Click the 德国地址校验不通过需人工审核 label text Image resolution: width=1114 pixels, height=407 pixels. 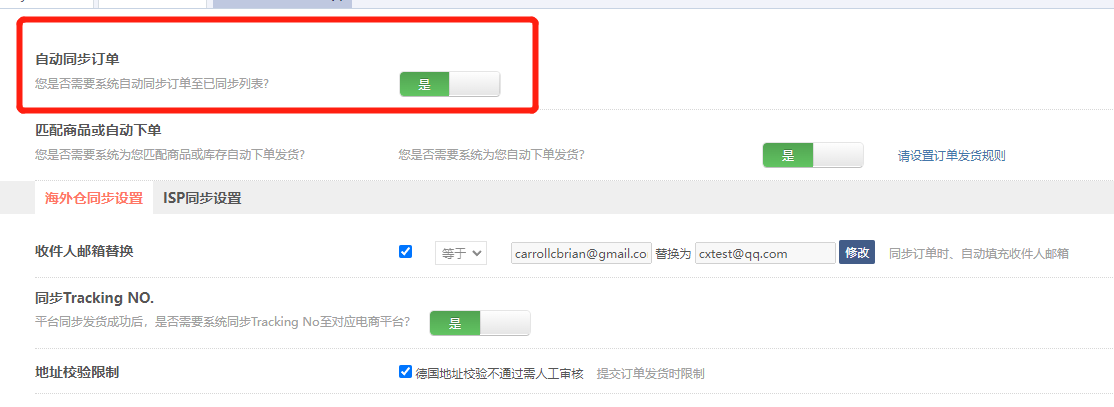[499, 374]
